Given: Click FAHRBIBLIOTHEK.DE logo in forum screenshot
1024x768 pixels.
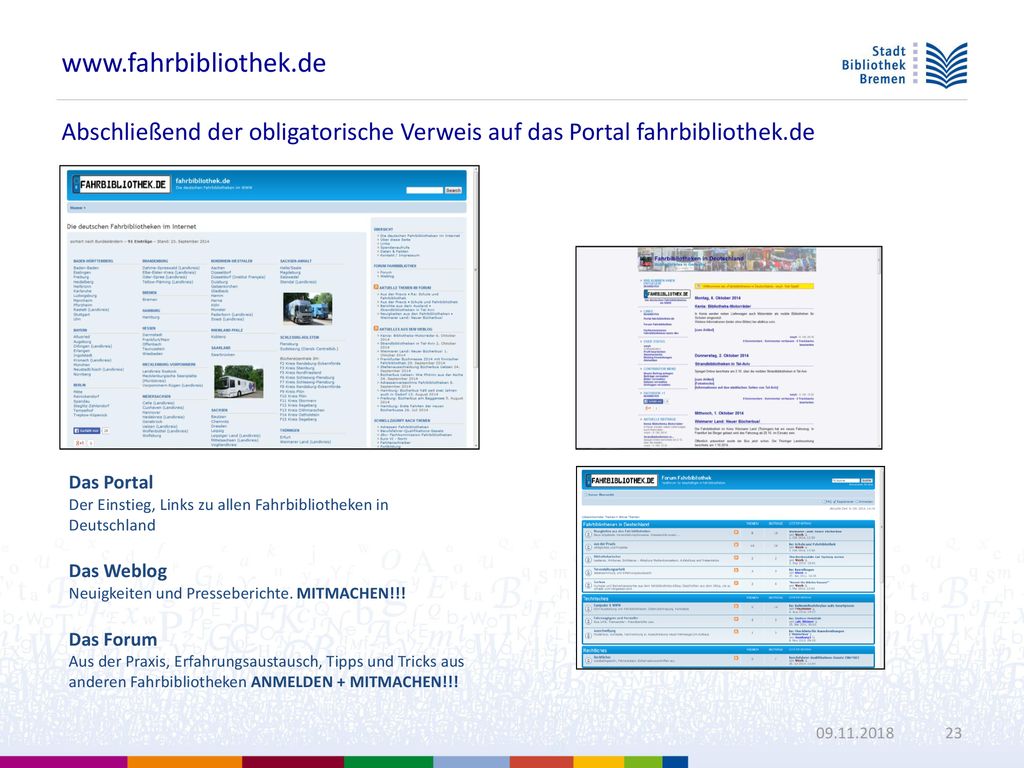Looking at the screenshot, I should [x=622, y=480].
